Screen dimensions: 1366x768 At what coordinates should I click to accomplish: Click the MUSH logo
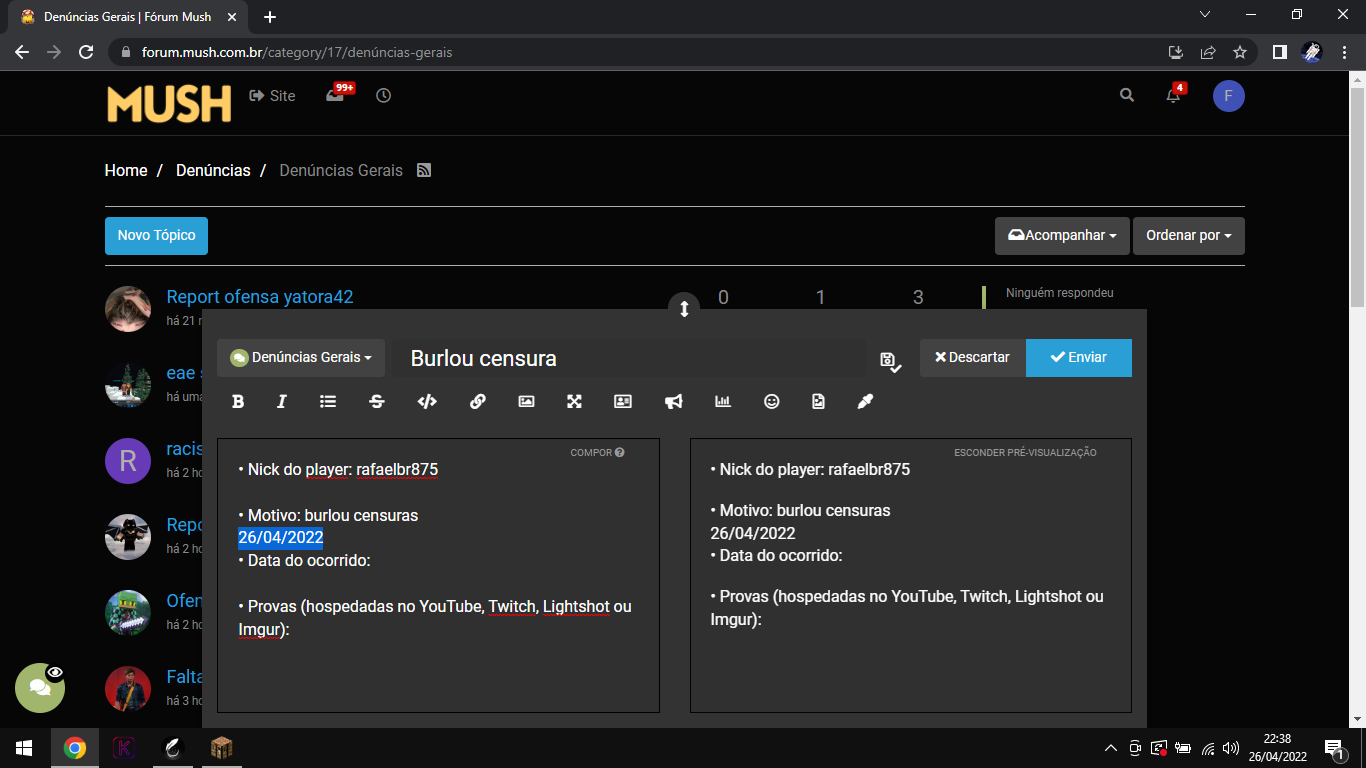coord(169,104)
